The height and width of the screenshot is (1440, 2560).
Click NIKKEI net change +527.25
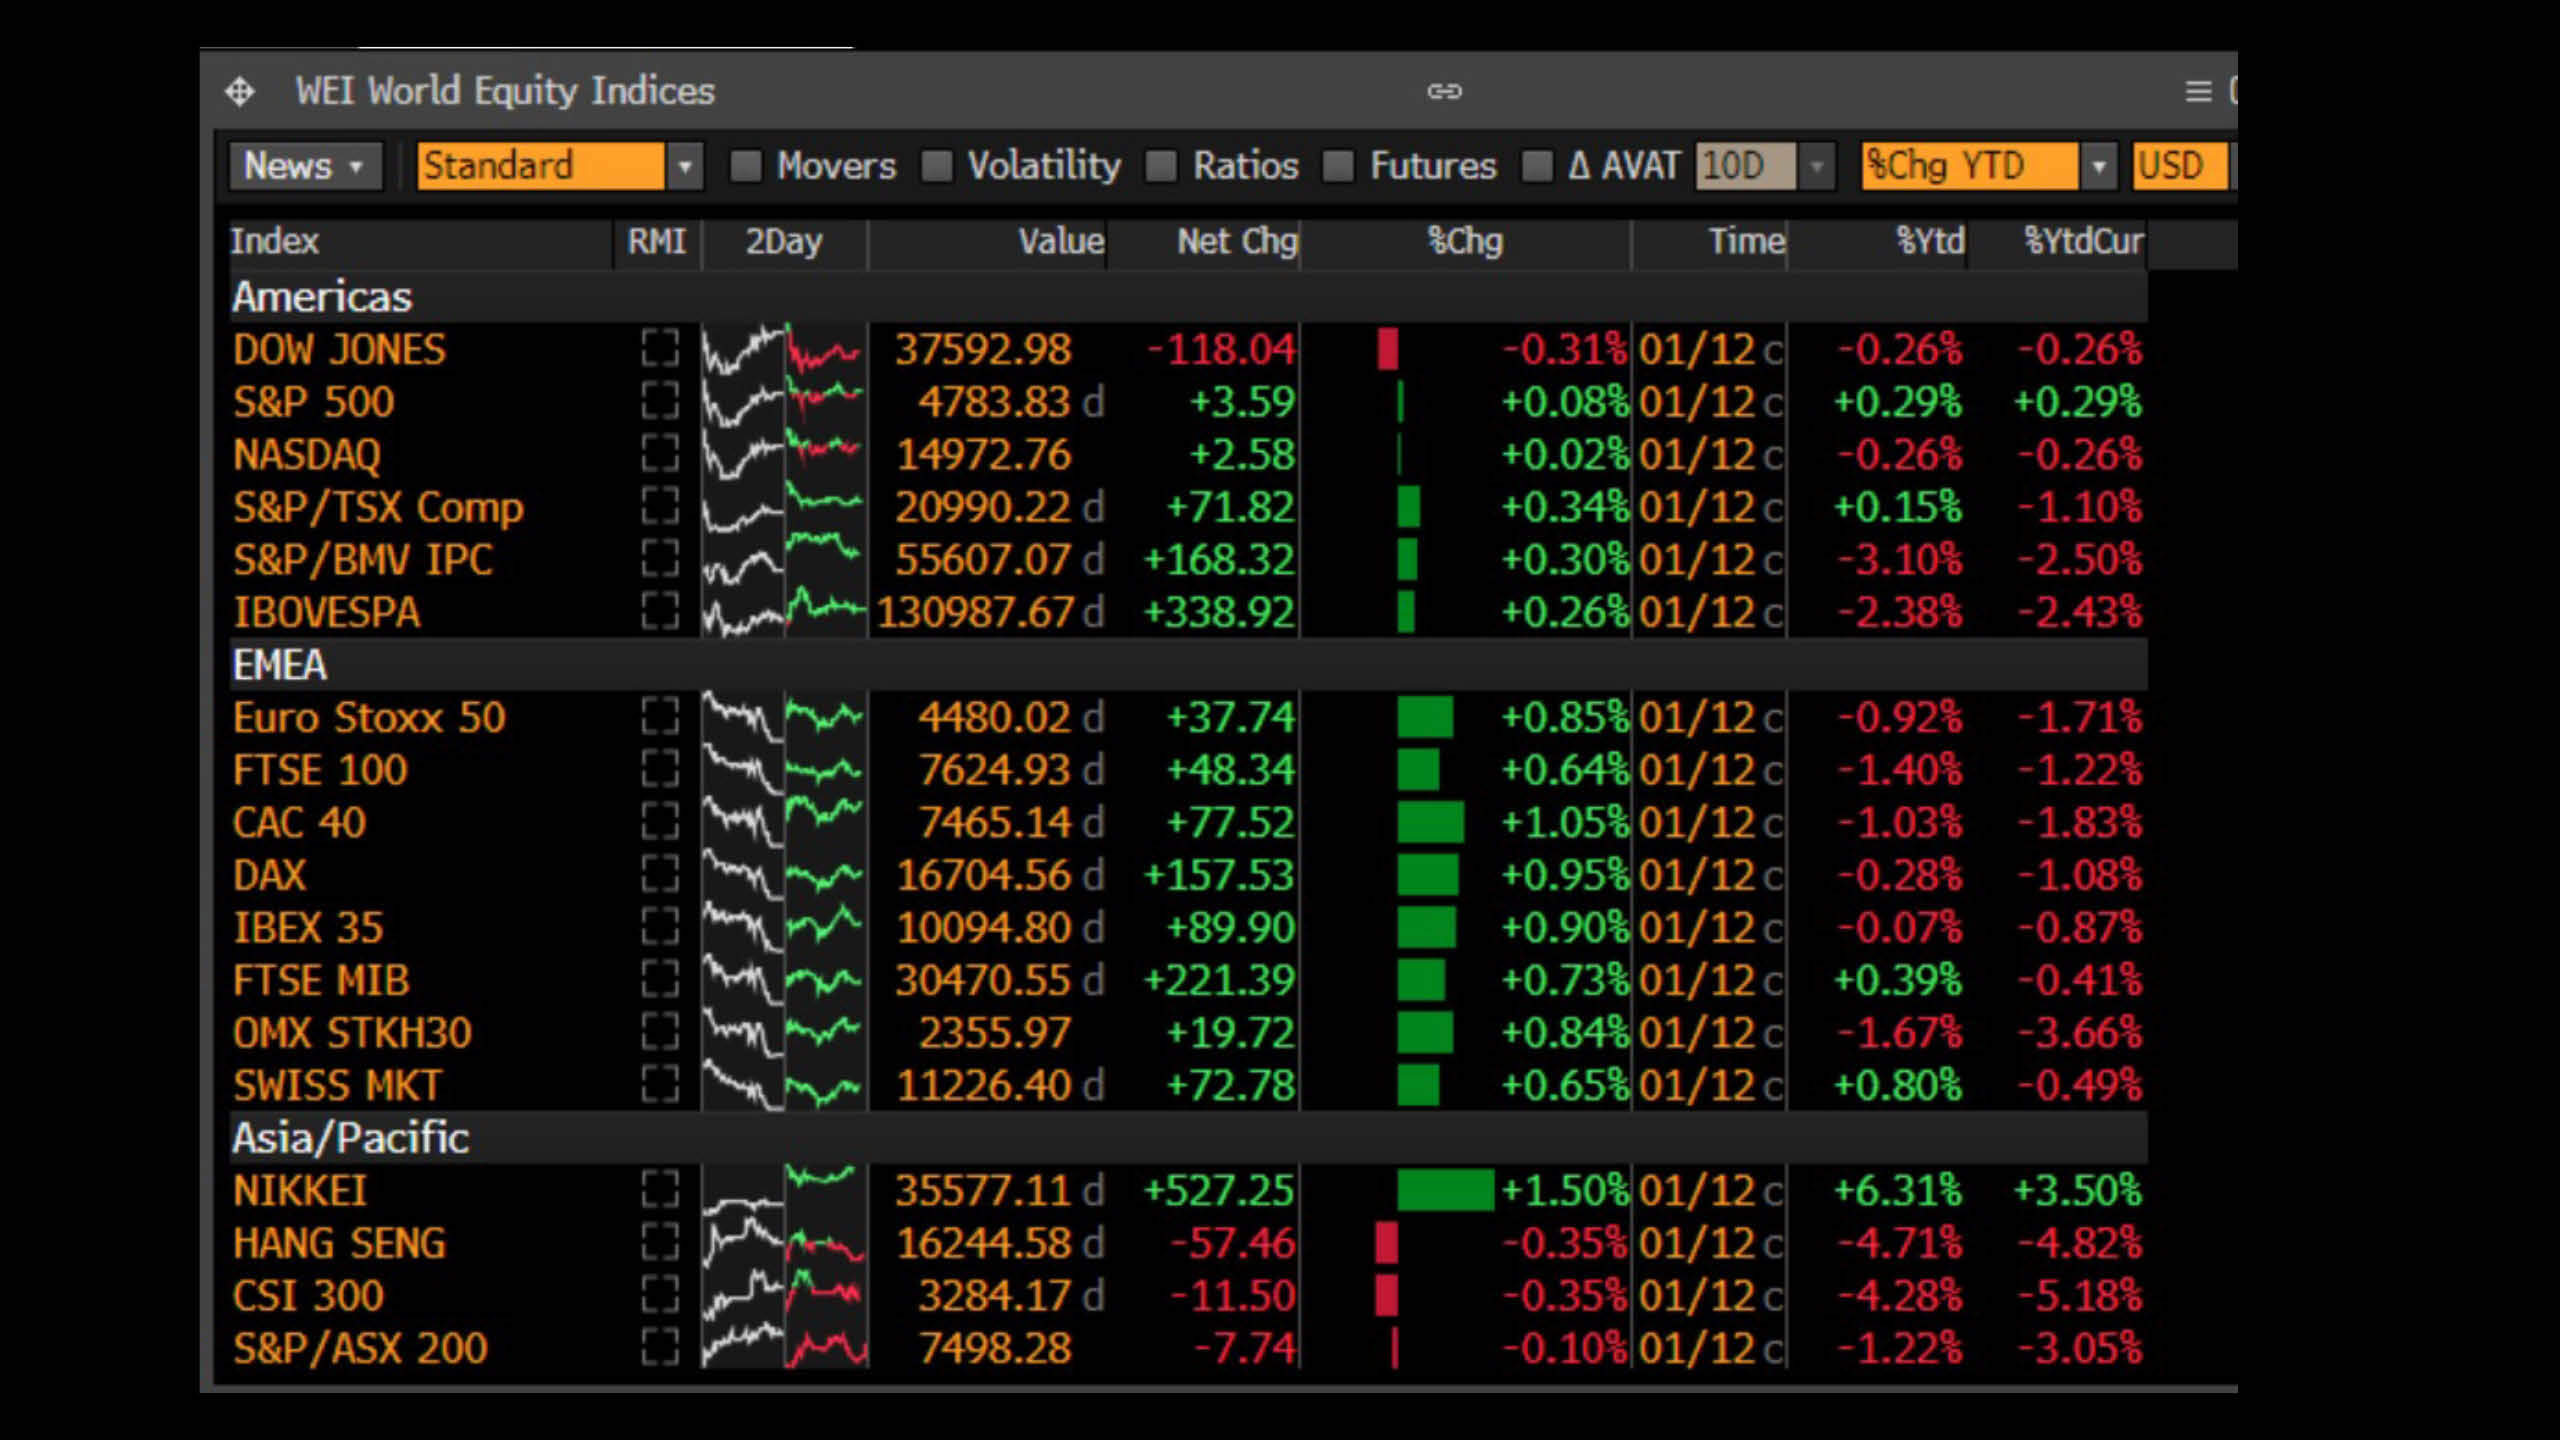tap(1219, 1190)
